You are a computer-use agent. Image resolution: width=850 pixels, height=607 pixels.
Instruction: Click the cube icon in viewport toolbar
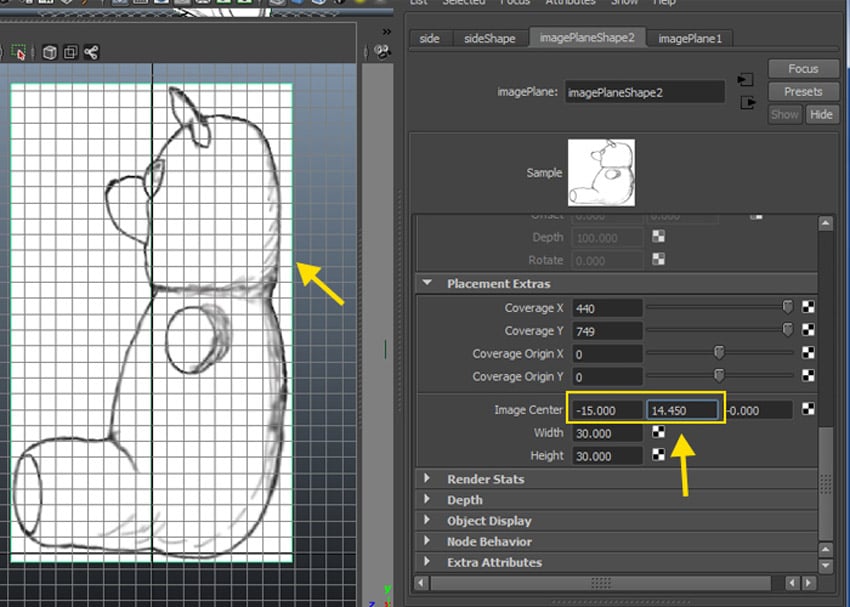(49, 52)
